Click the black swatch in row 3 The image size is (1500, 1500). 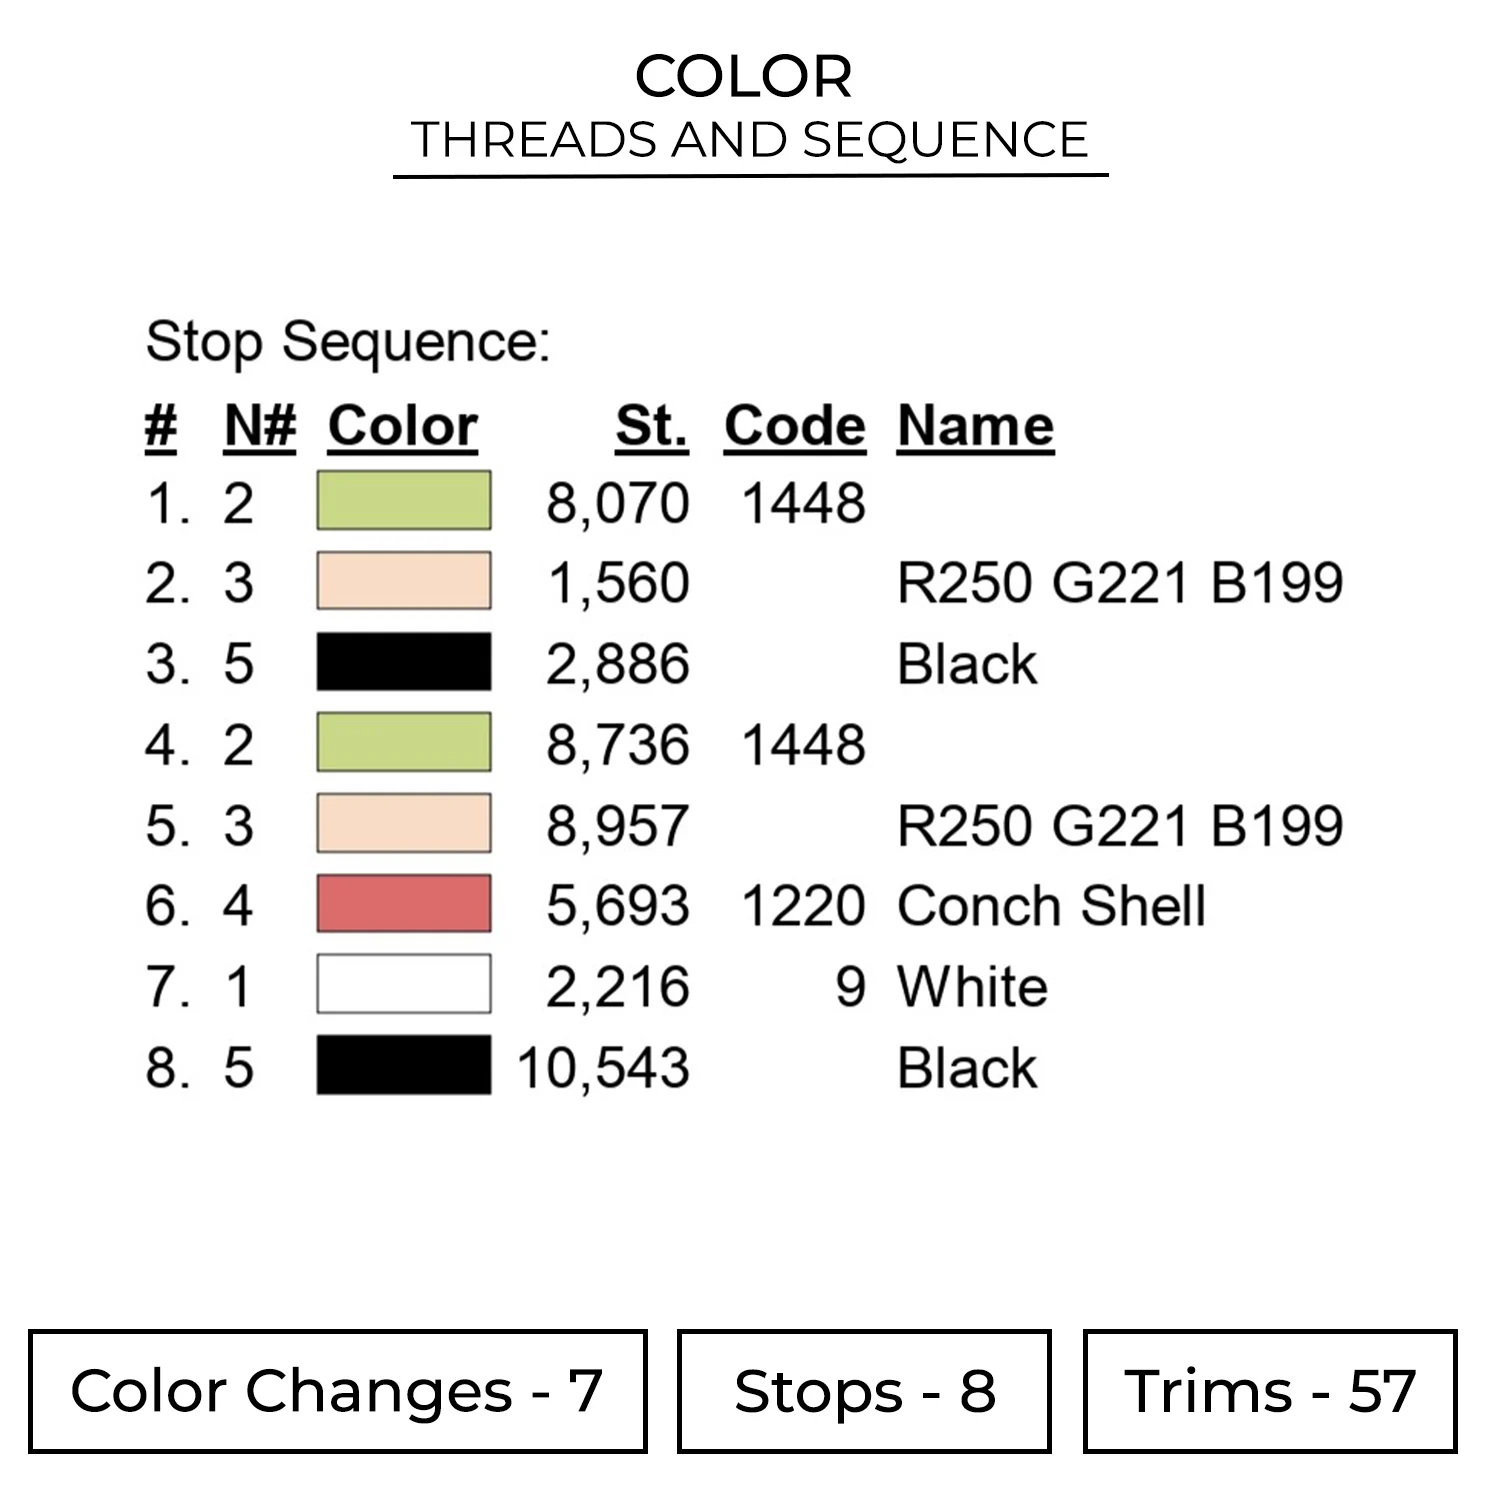pyautogui.click(x=403, y=662)
